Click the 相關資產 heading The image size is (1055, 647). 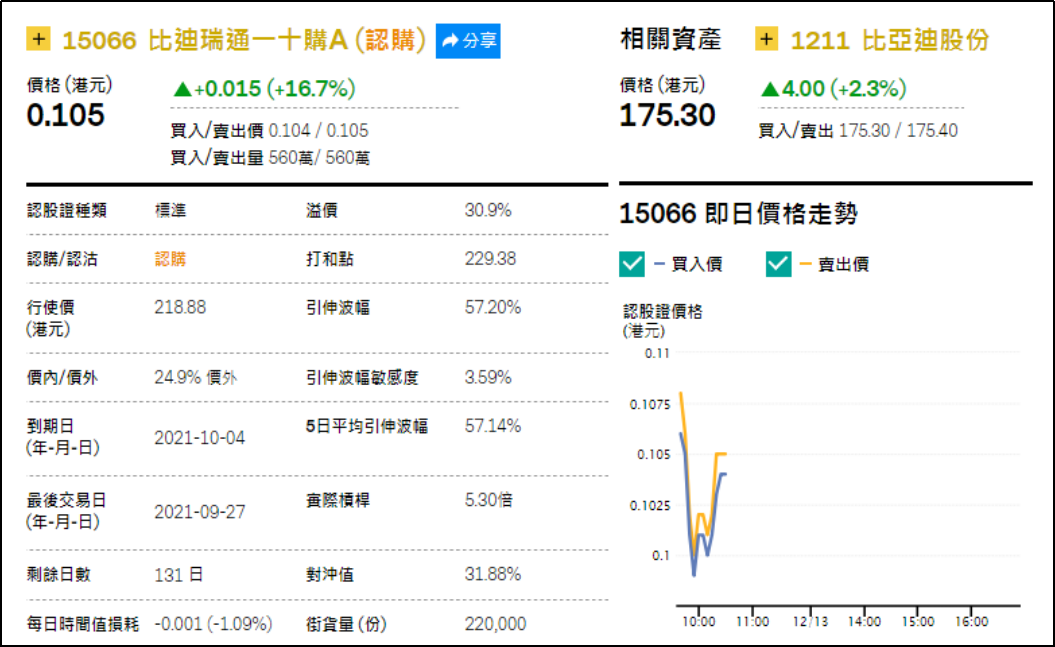(670, 39)
